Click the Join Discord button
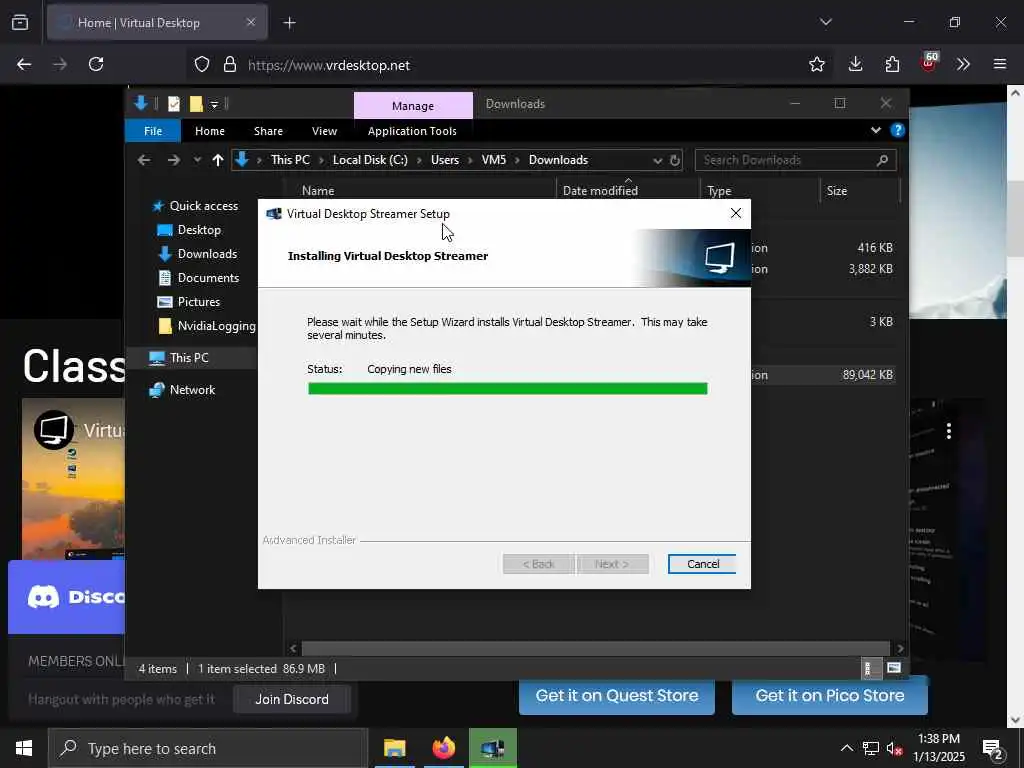 (x=292, y=699)
